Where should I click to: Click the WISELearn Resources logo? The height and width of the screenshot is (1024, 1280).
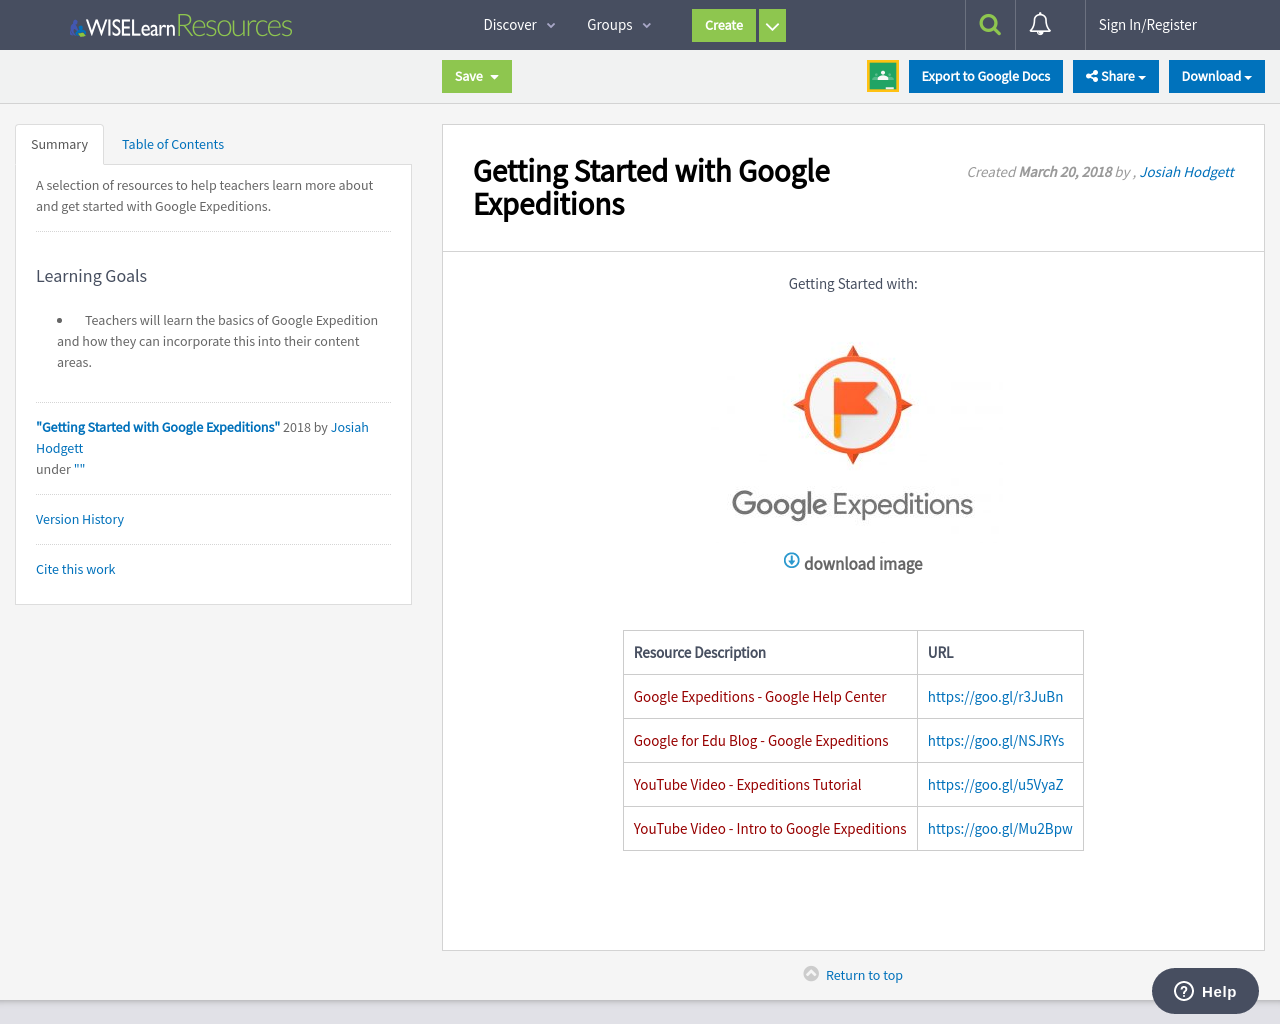[x=180, y=25]
